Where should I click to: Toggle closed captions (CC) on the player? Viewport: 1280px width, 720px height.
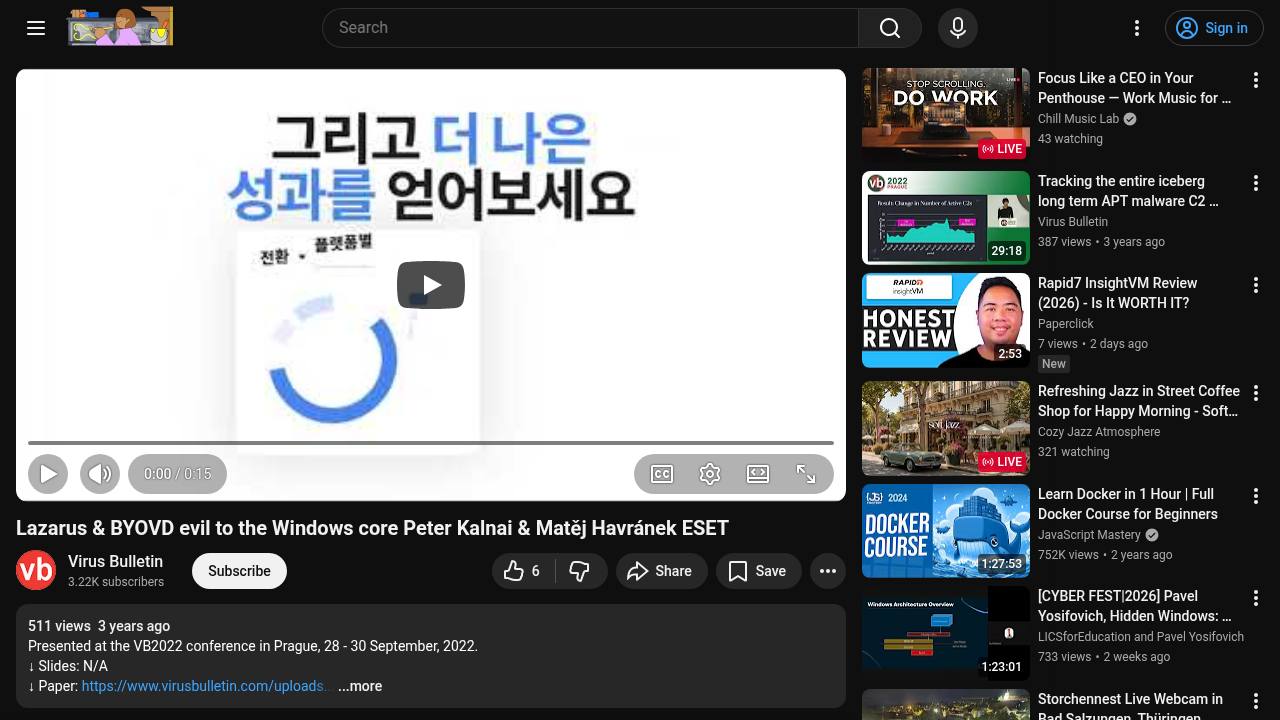pyautogui.click(x=662, y=474)
